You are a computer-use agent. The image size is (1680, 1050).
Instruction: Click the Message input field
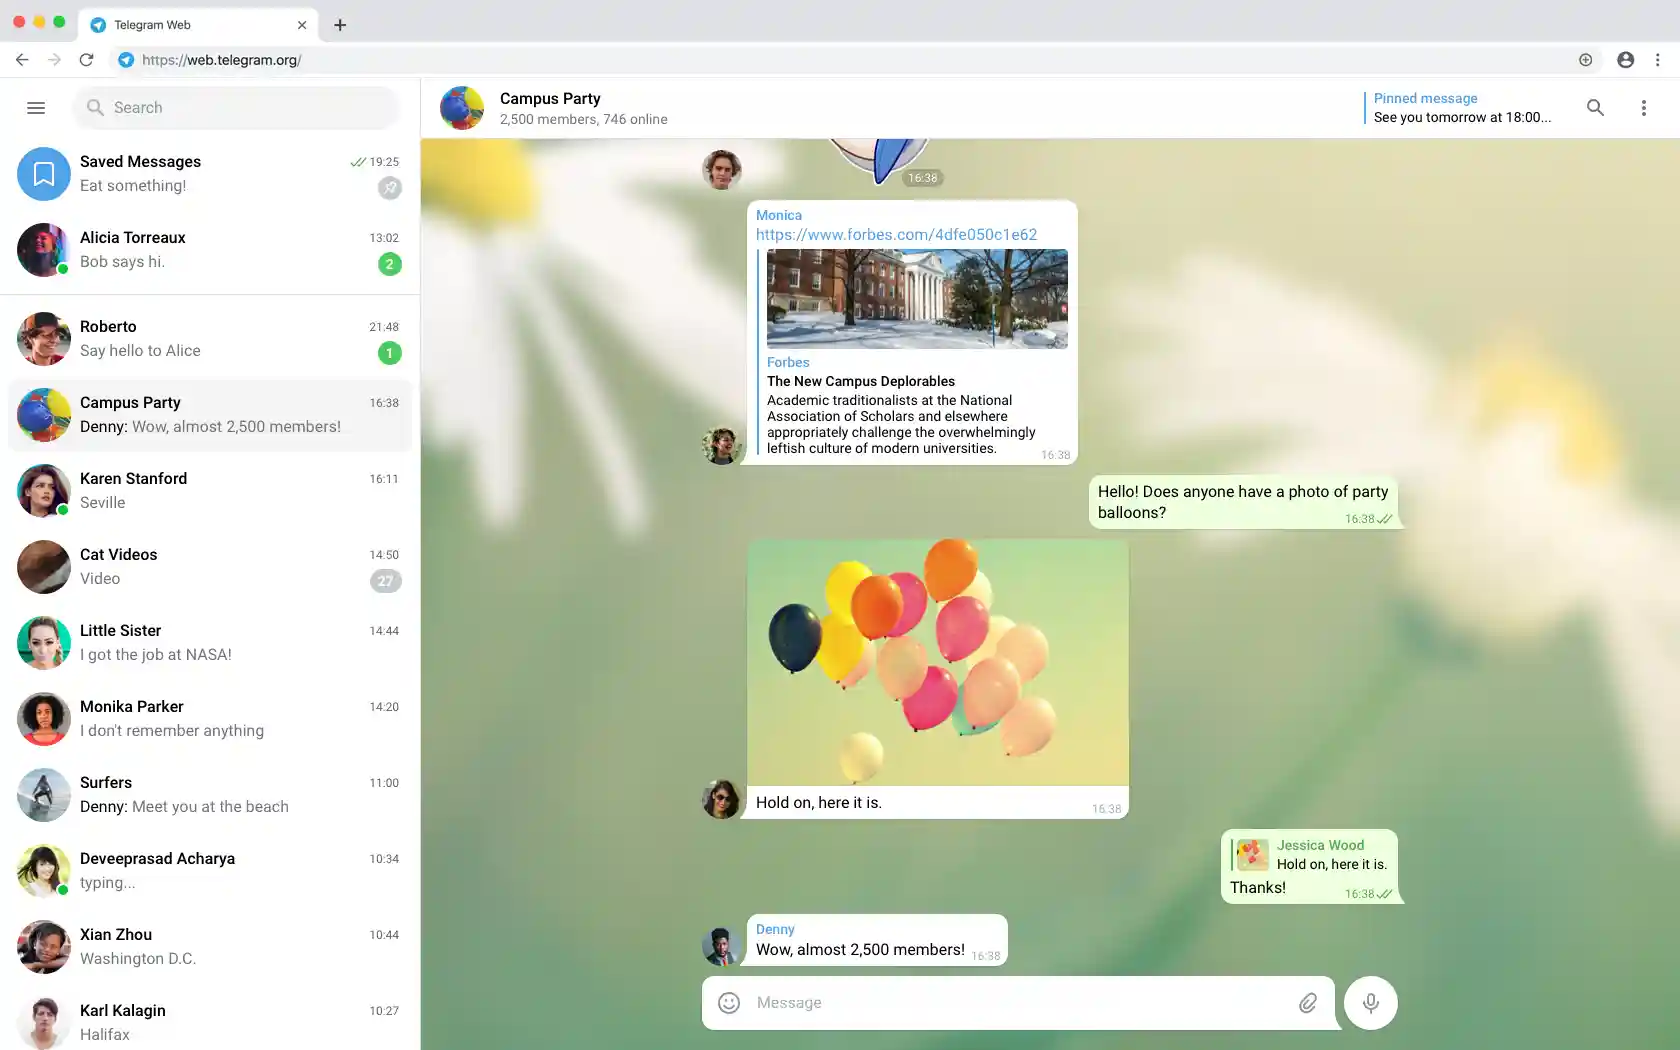[x=1000, y=1002]
